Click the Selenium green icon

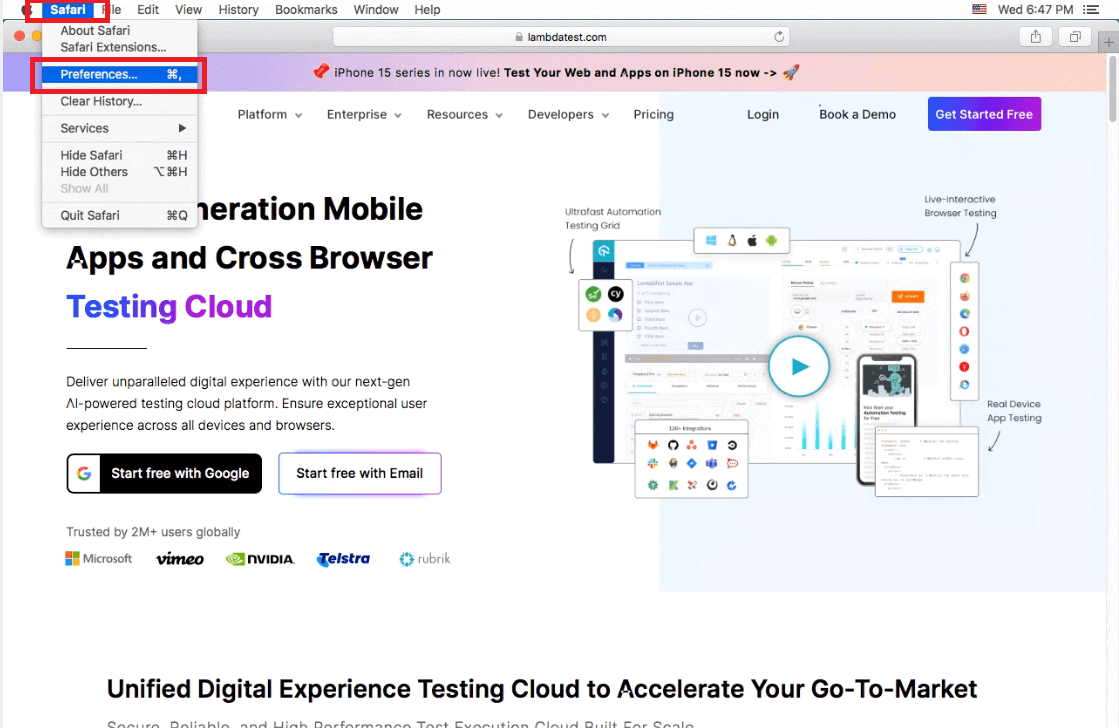click(593, 293)
